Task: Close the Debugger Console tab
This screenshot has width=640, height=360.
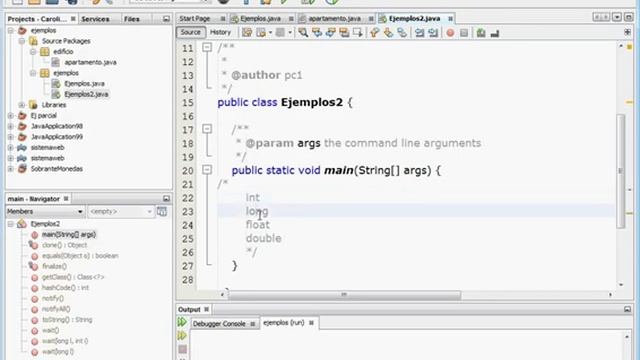Action: (253, 324)
